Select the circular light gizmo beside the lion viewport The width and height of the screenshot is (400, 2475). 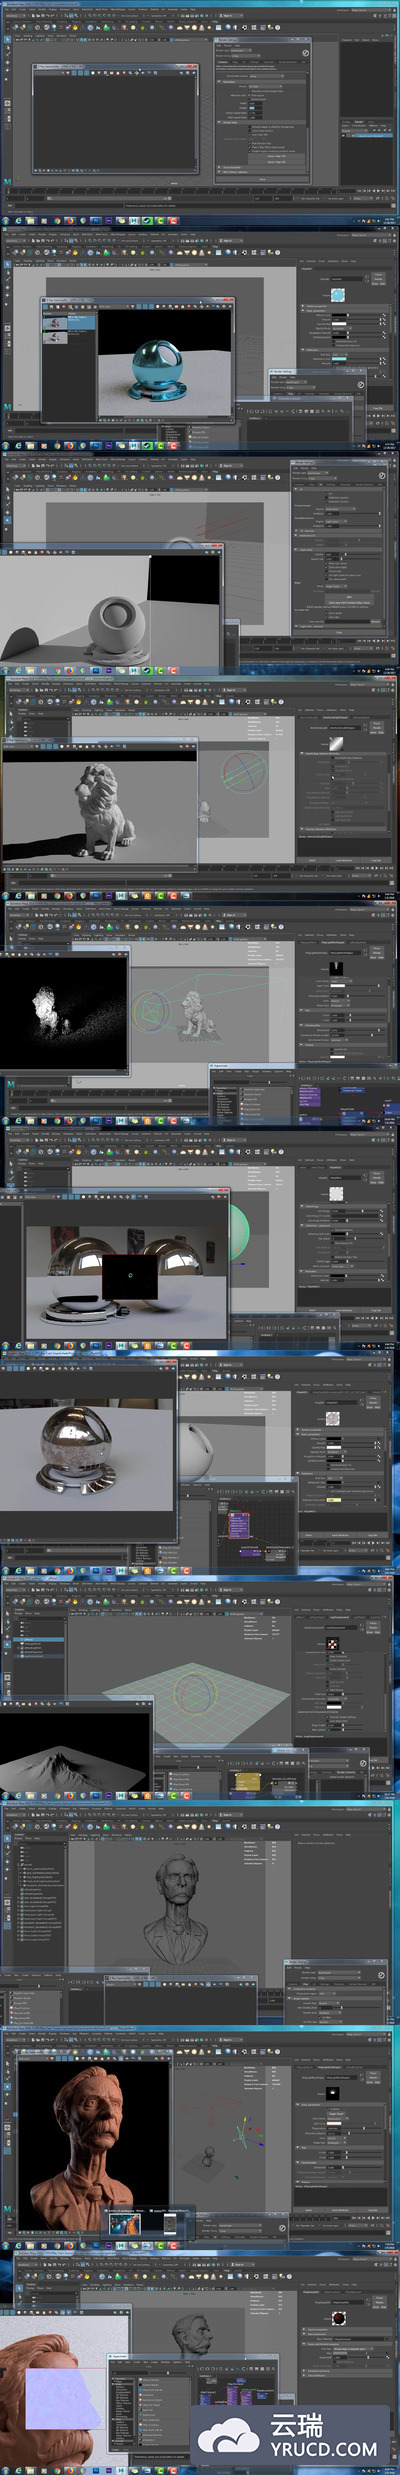click(x=239, y=773)
